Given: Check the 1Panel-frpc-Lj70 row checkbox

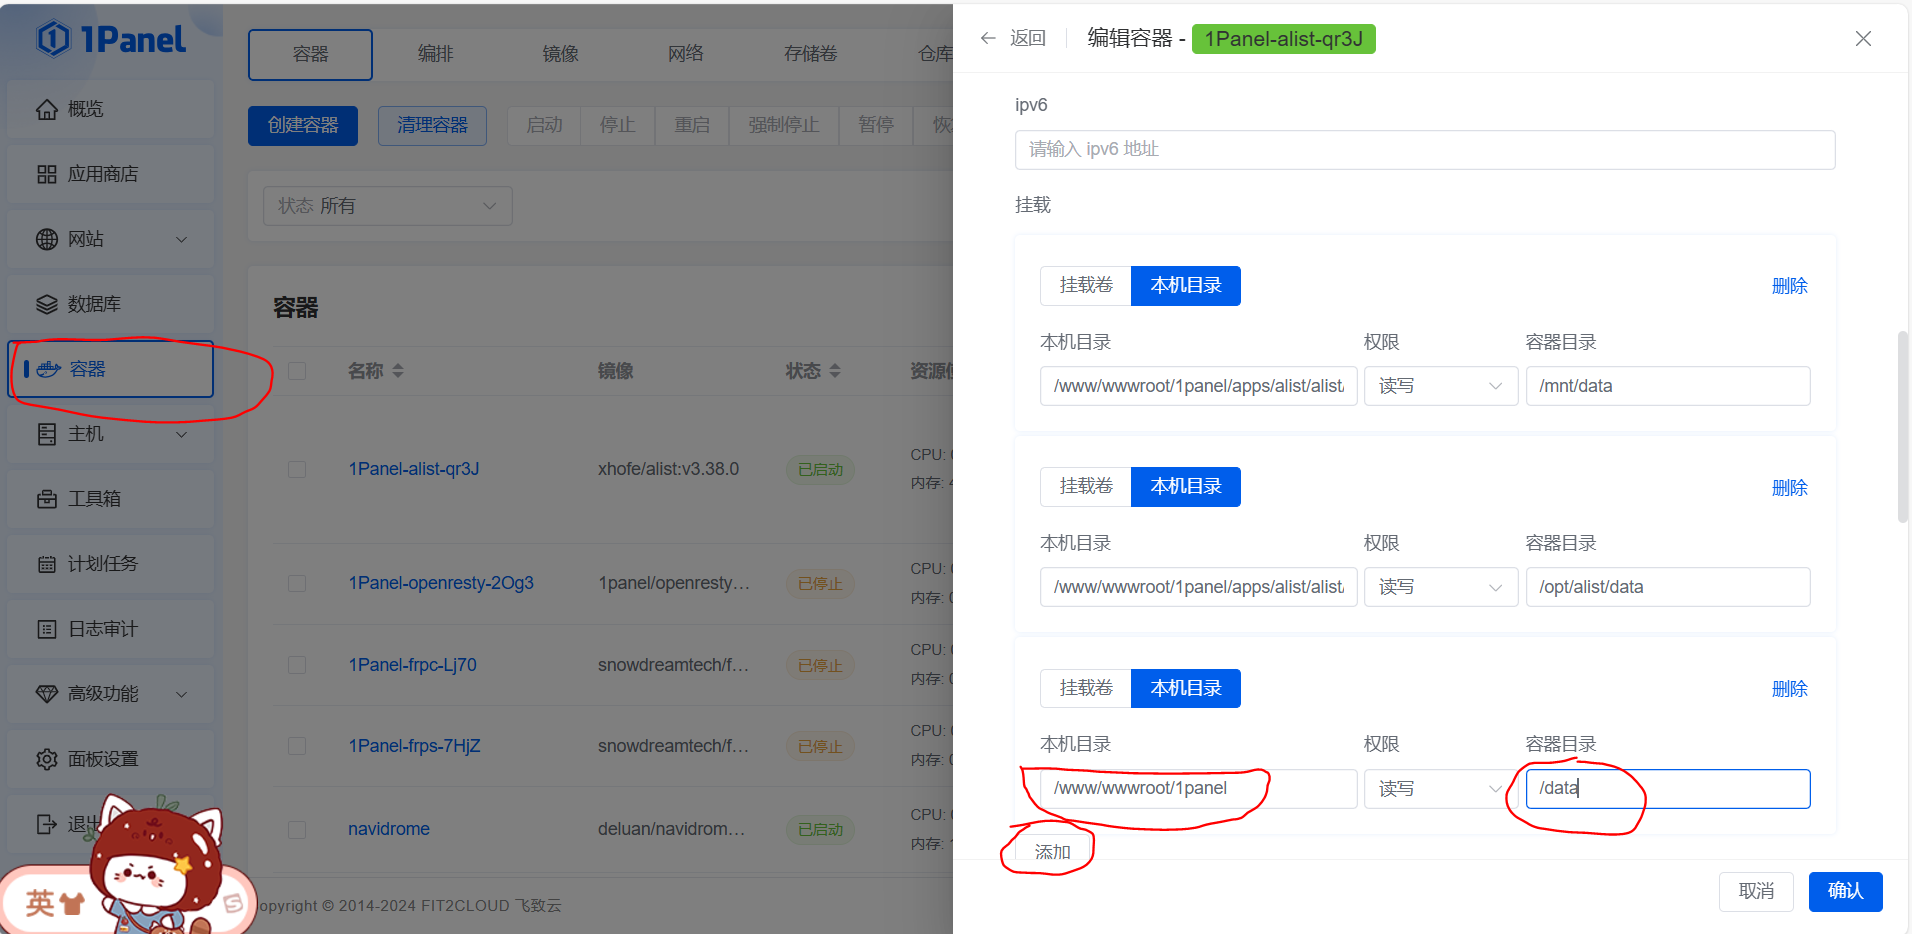Looking at the screenshot, I should tap(297, 665).
